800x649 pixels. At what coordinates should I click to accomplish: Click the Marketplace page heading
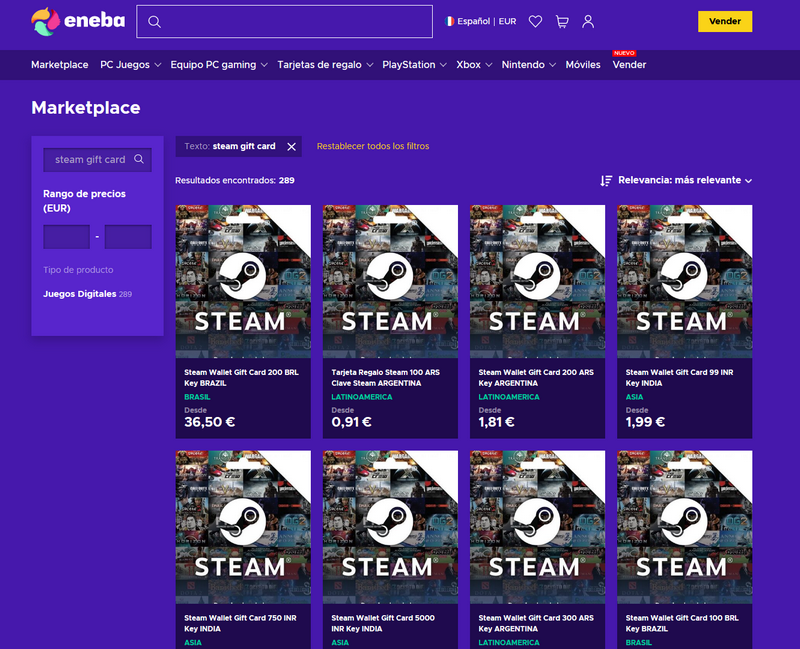86,108
